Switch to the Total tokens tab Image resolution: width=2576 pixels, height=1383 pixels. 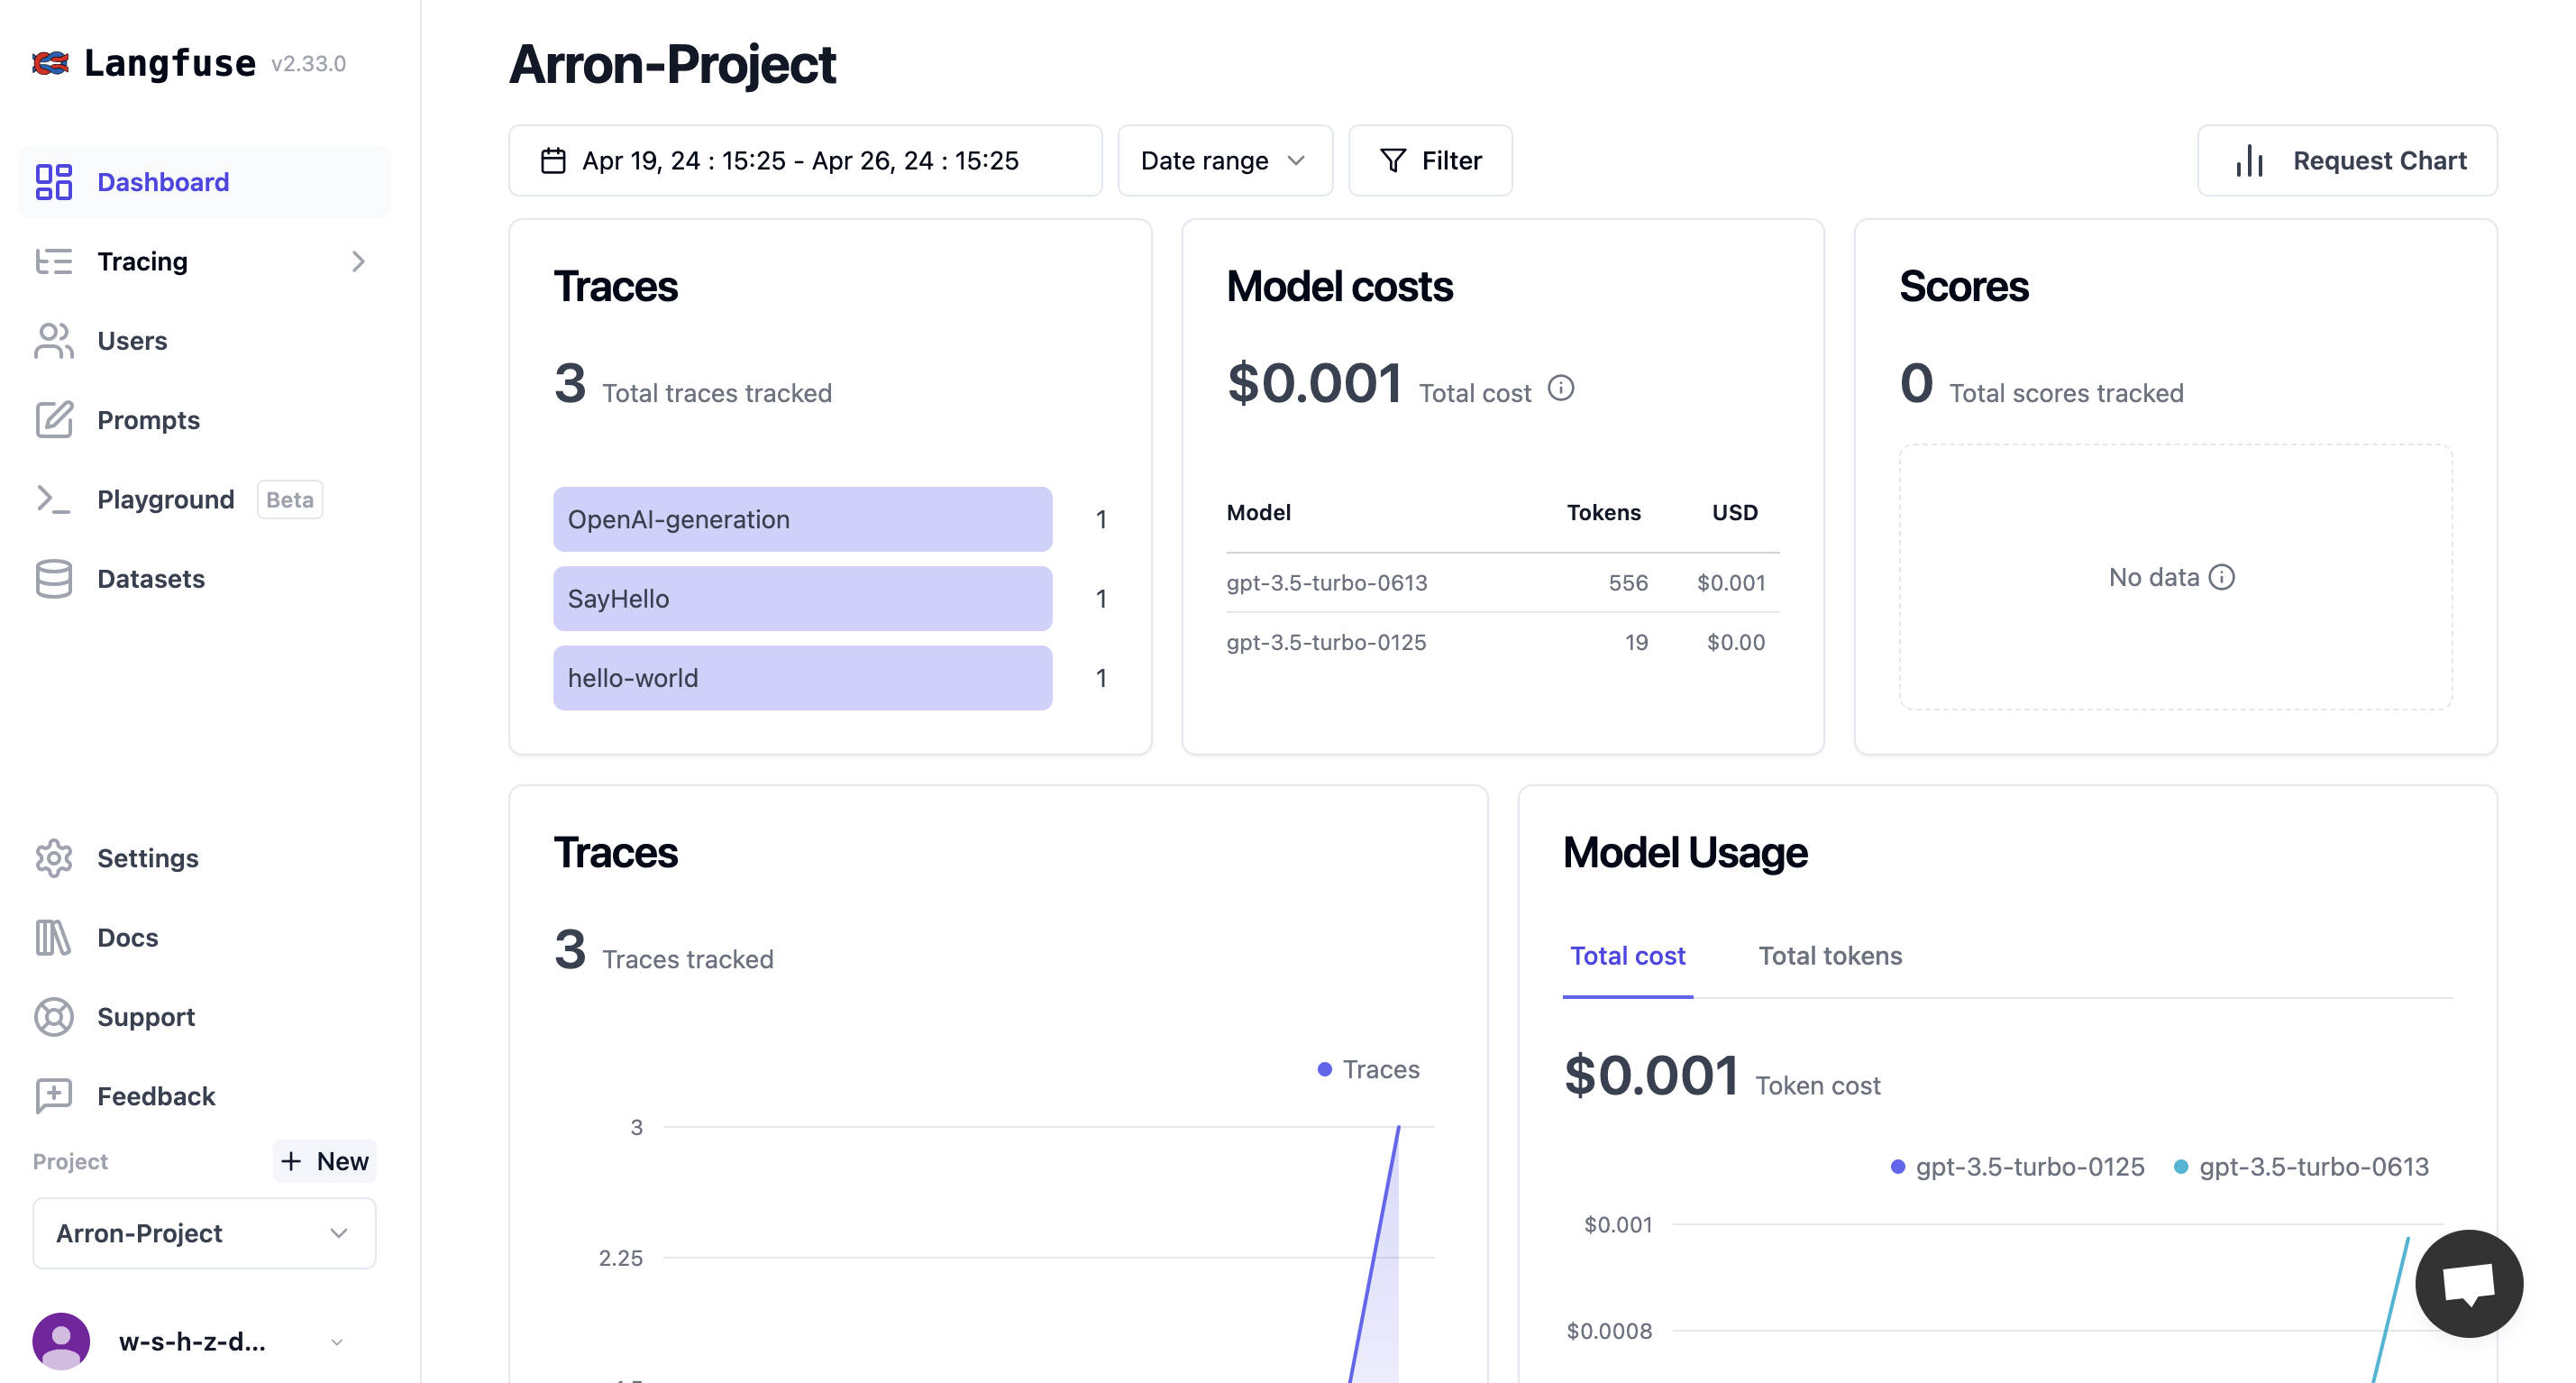(x=1829, y=955)
